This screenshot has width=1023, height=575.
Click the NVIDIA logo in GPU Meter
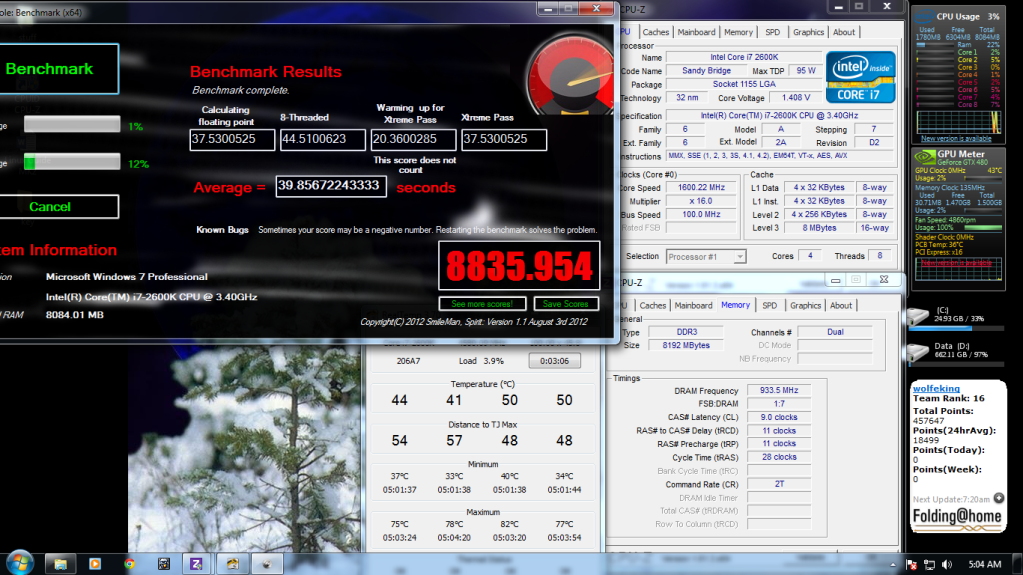[924, 157]
